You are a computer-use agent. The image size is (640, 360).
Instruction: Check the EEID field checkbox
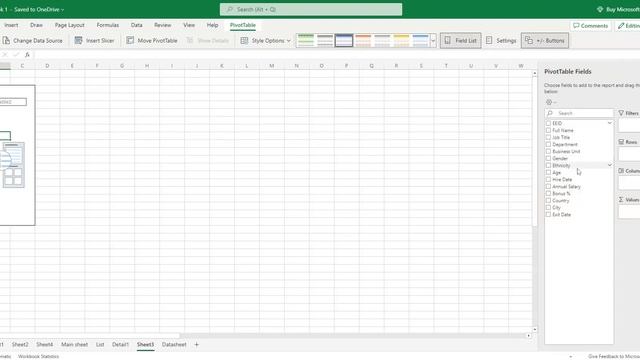click(x=548, y=123)
